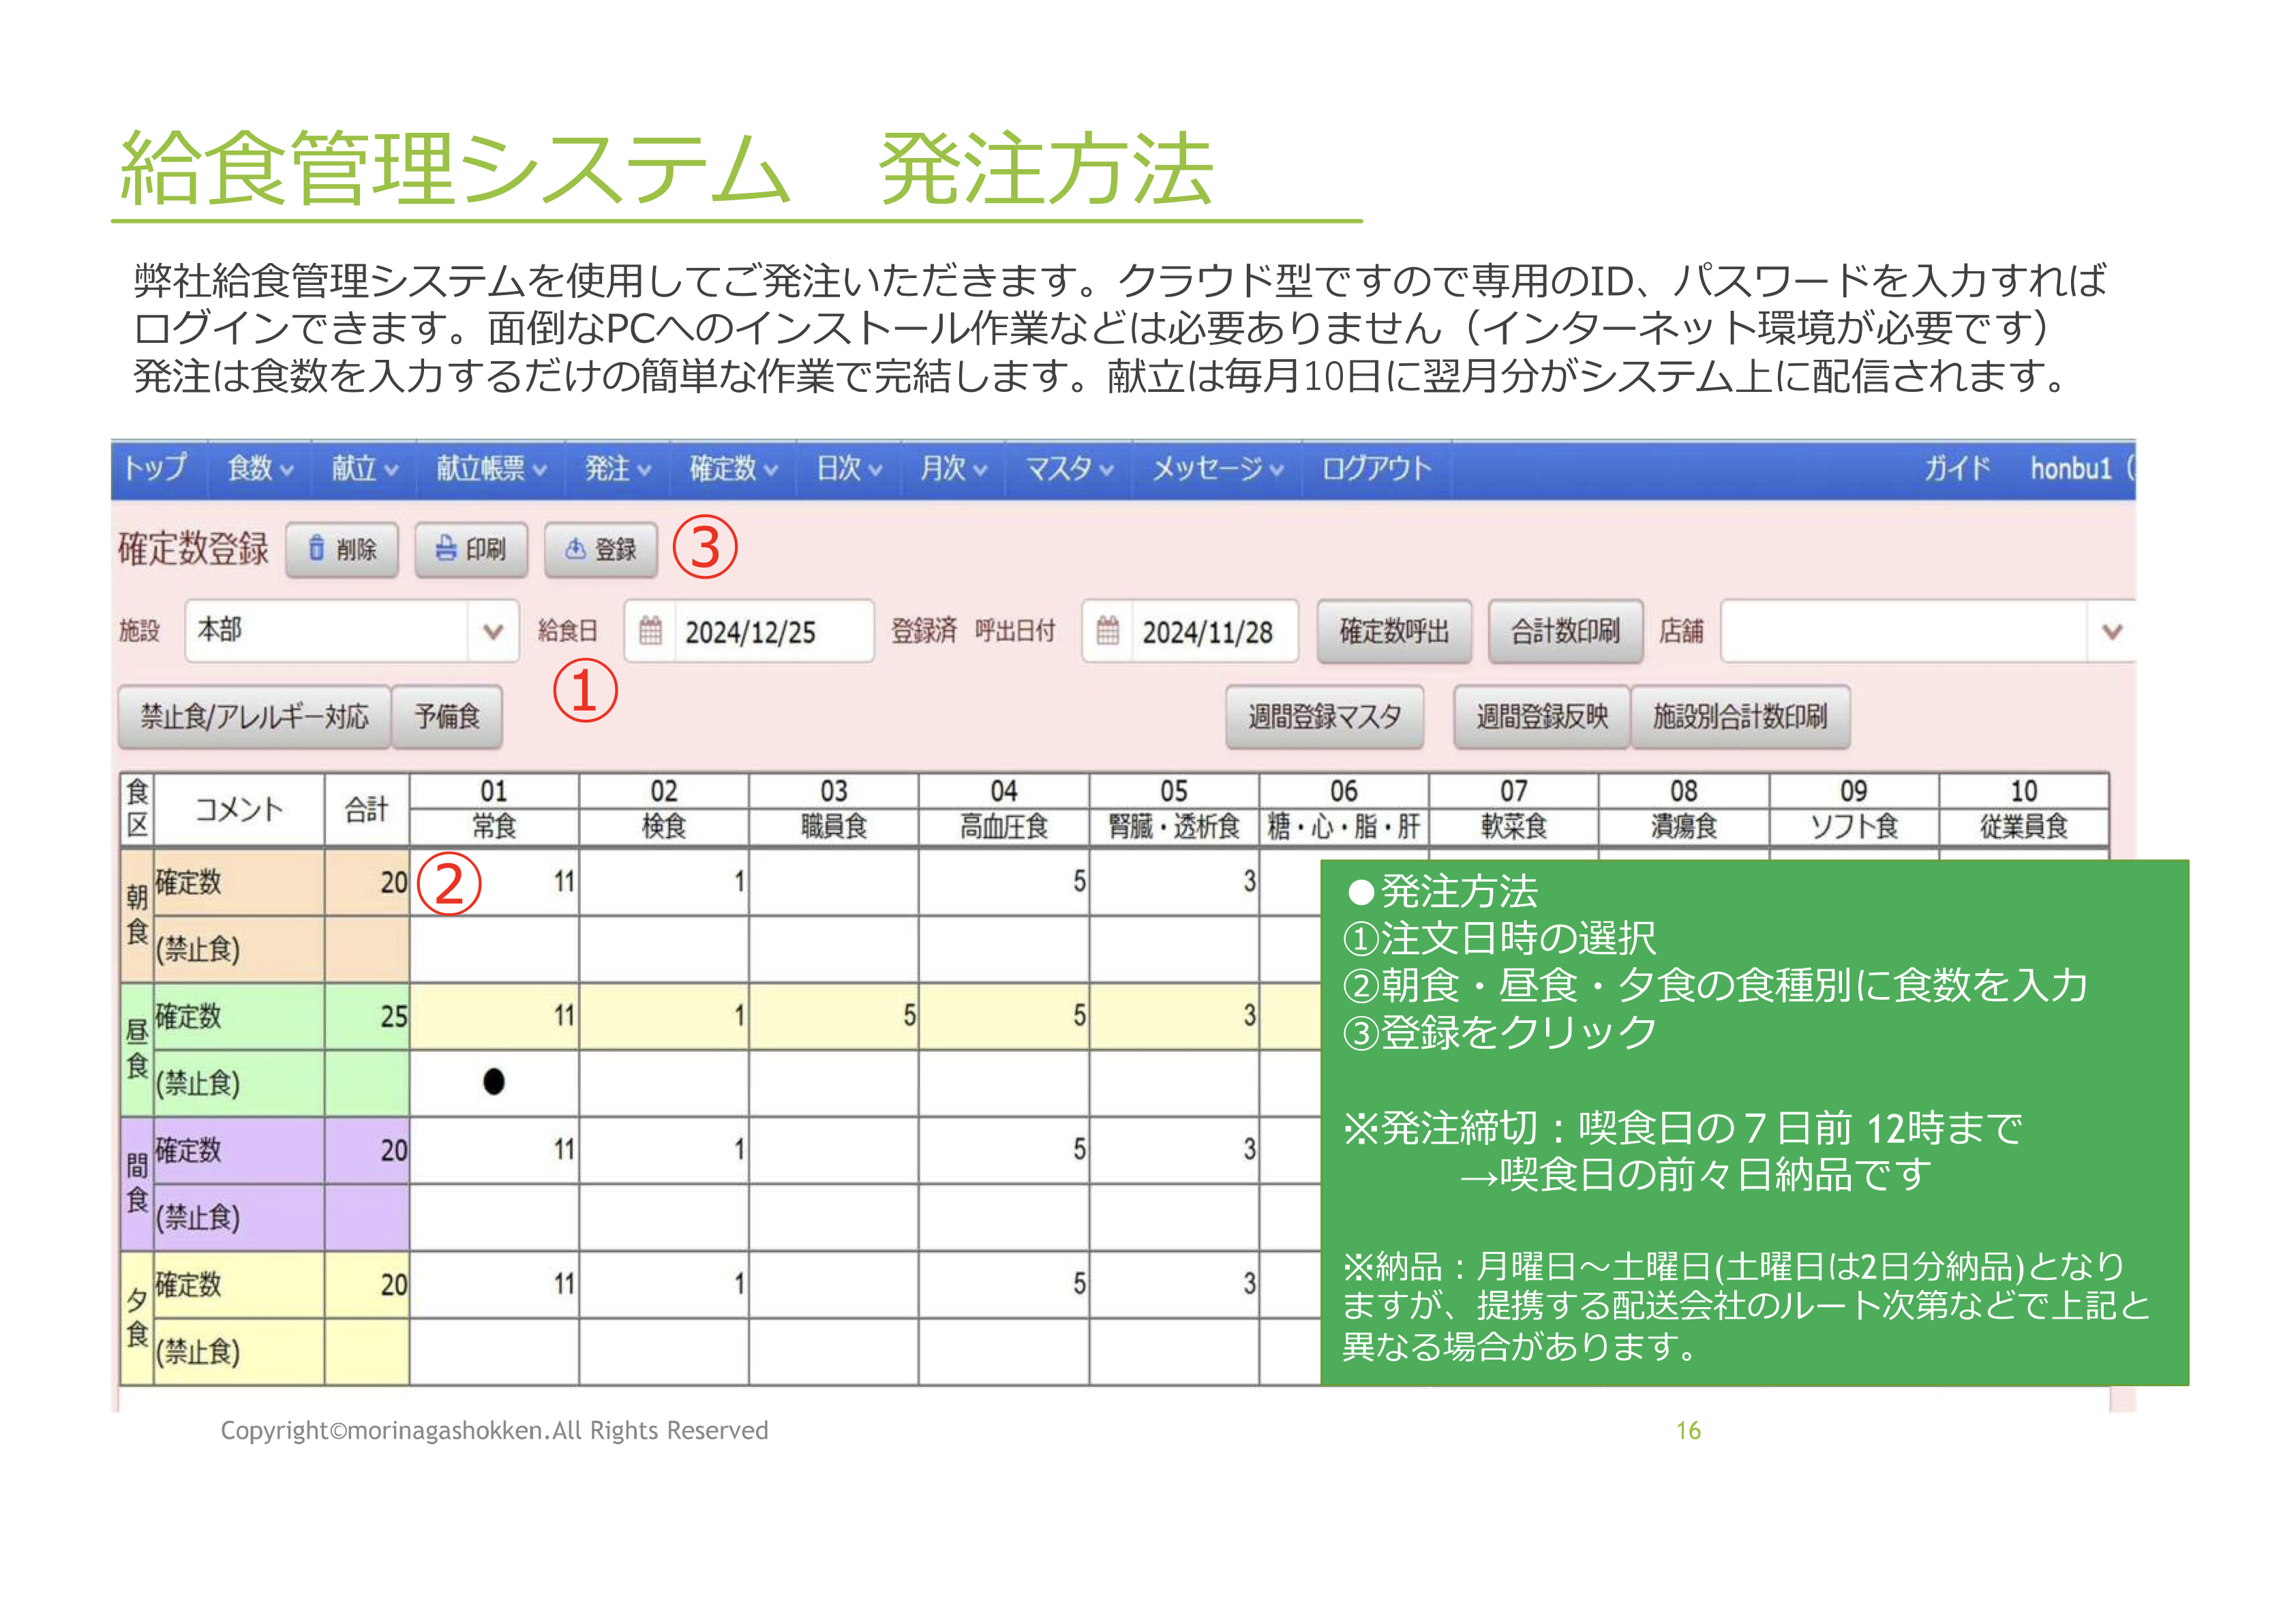Click the 給食日 date field 2024/12/25

click(x=749, y=631)
